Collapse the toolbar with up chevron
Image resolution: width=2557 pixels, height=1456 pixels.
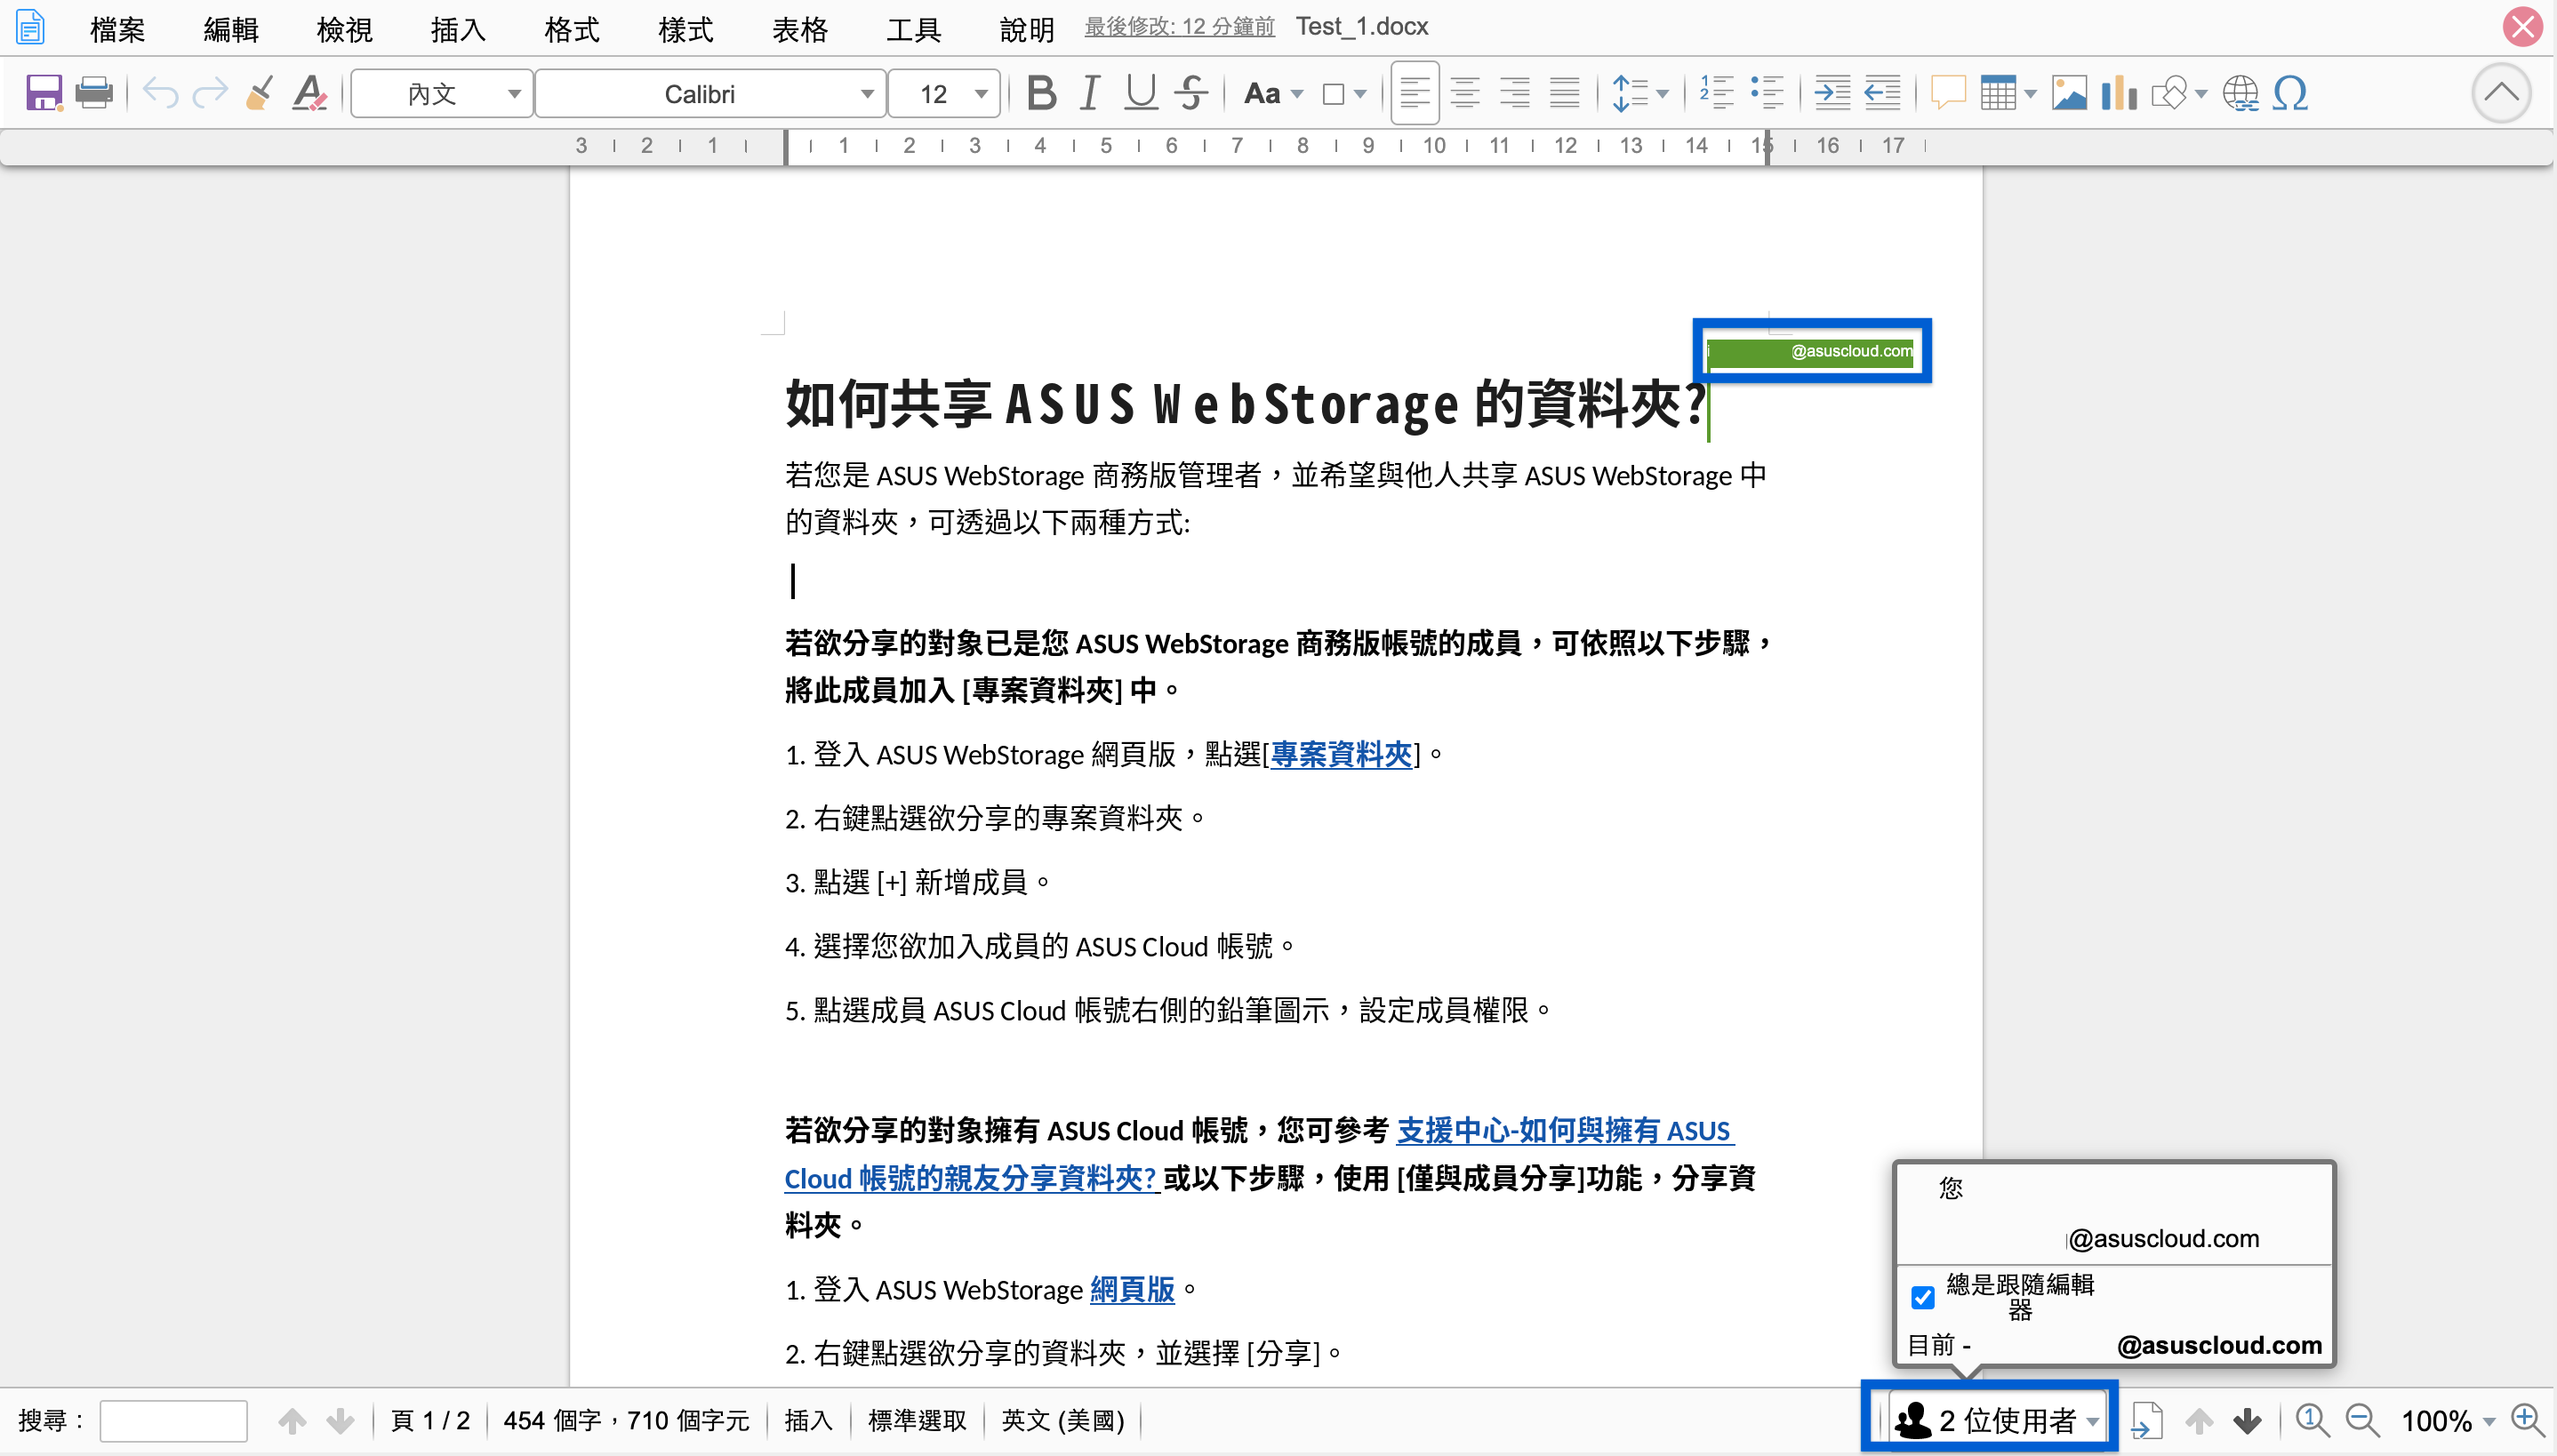click(2501, 93)
